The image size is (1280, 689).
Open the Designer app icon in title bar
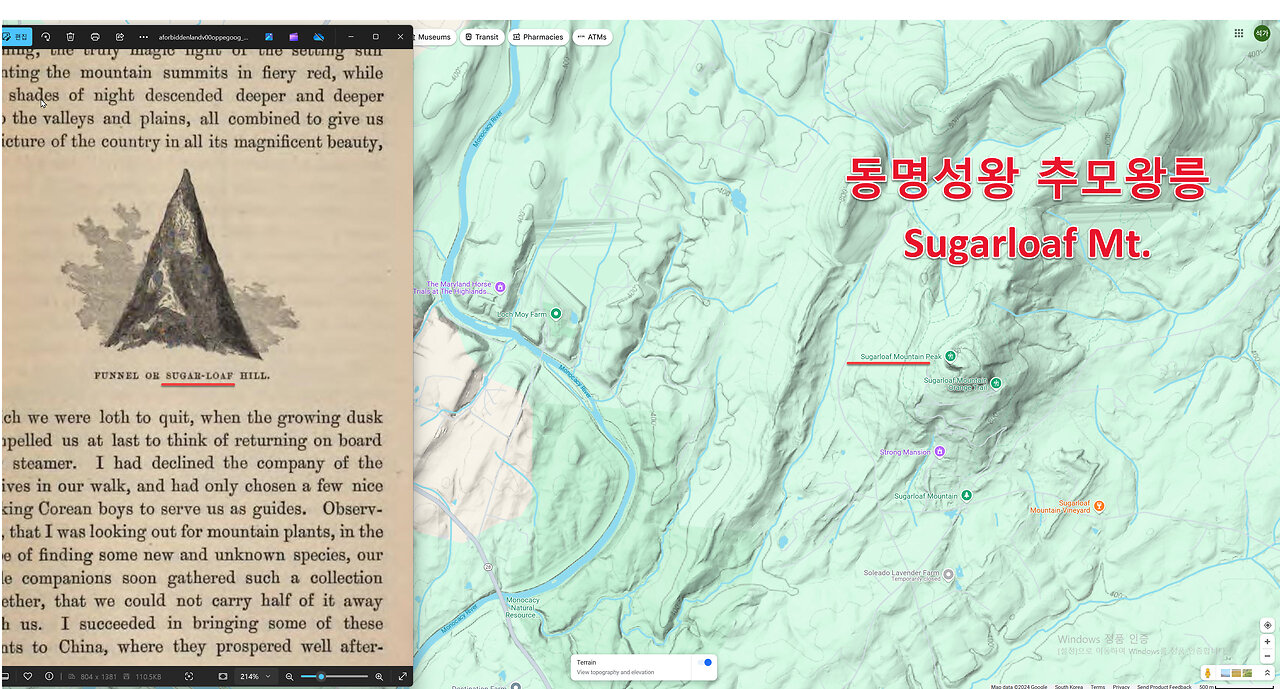click(269, 37)
